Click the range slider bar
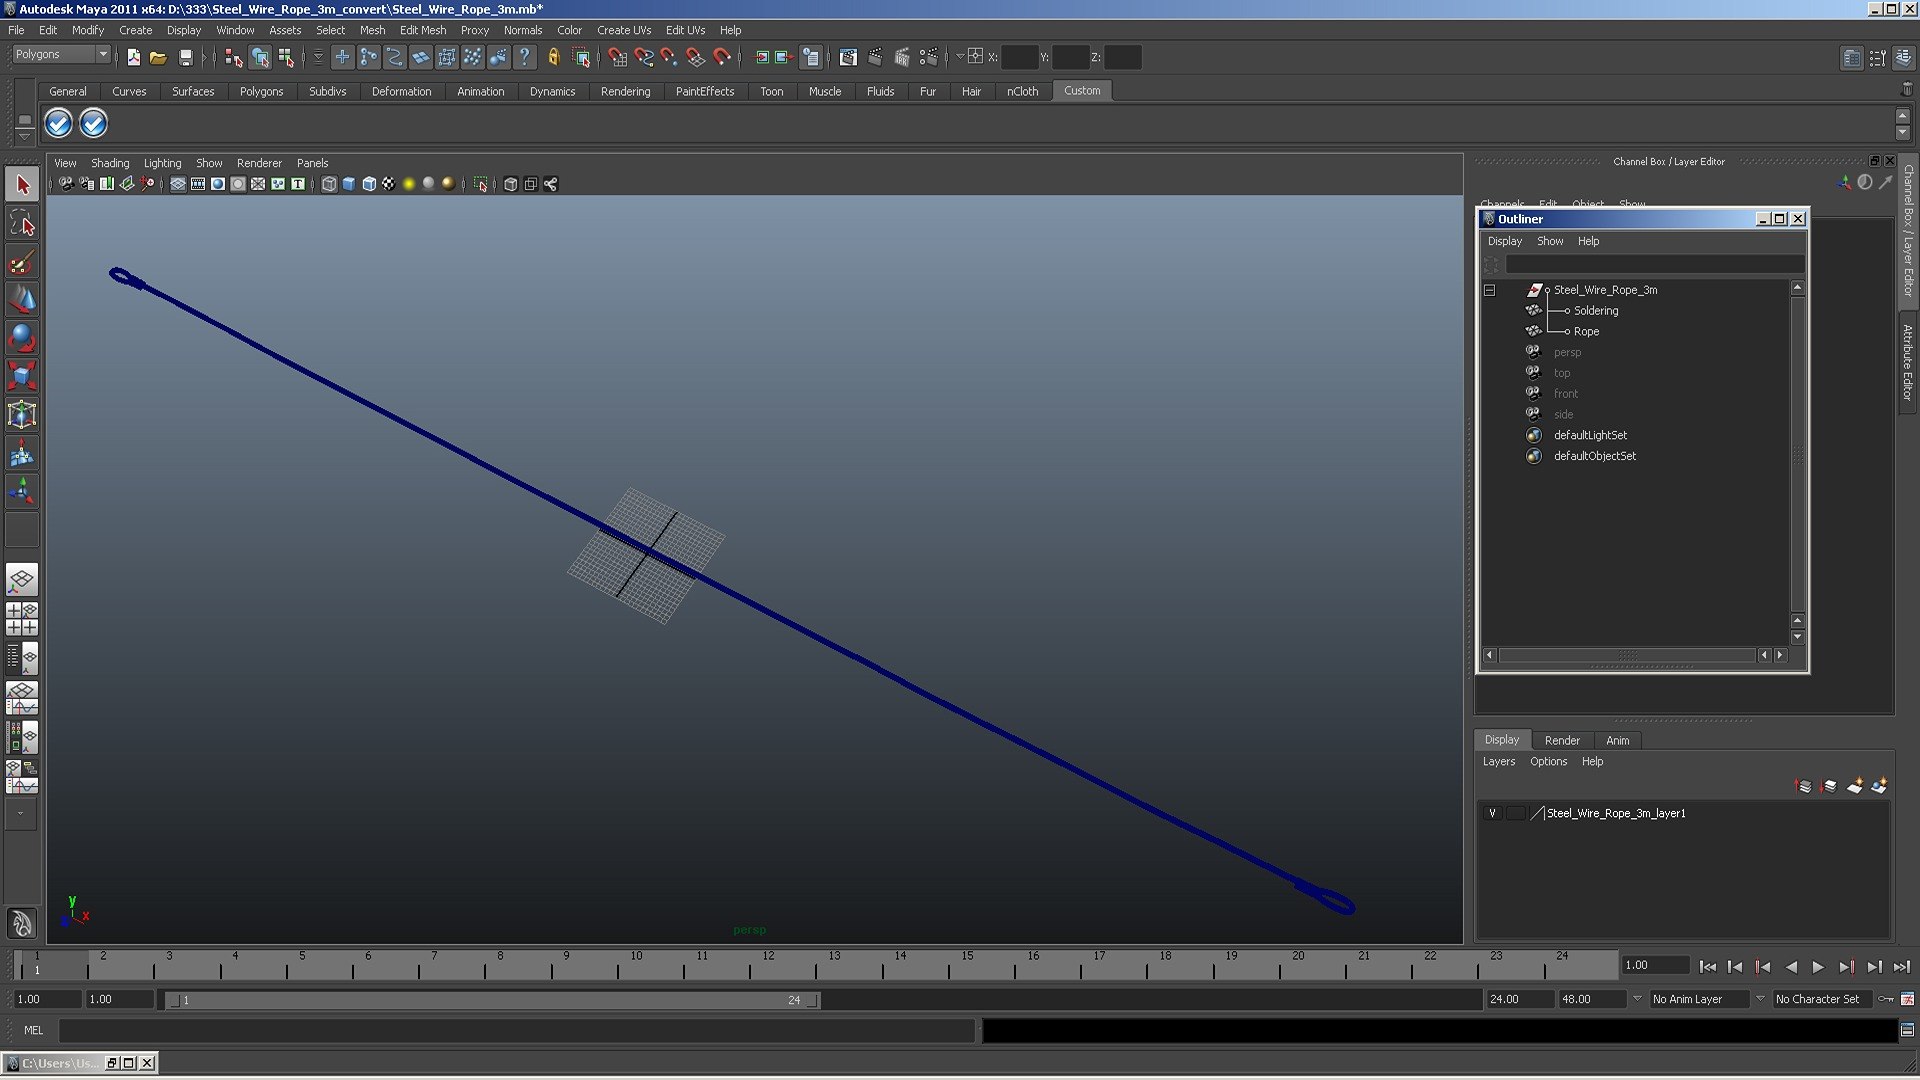 click(493, 1000)
